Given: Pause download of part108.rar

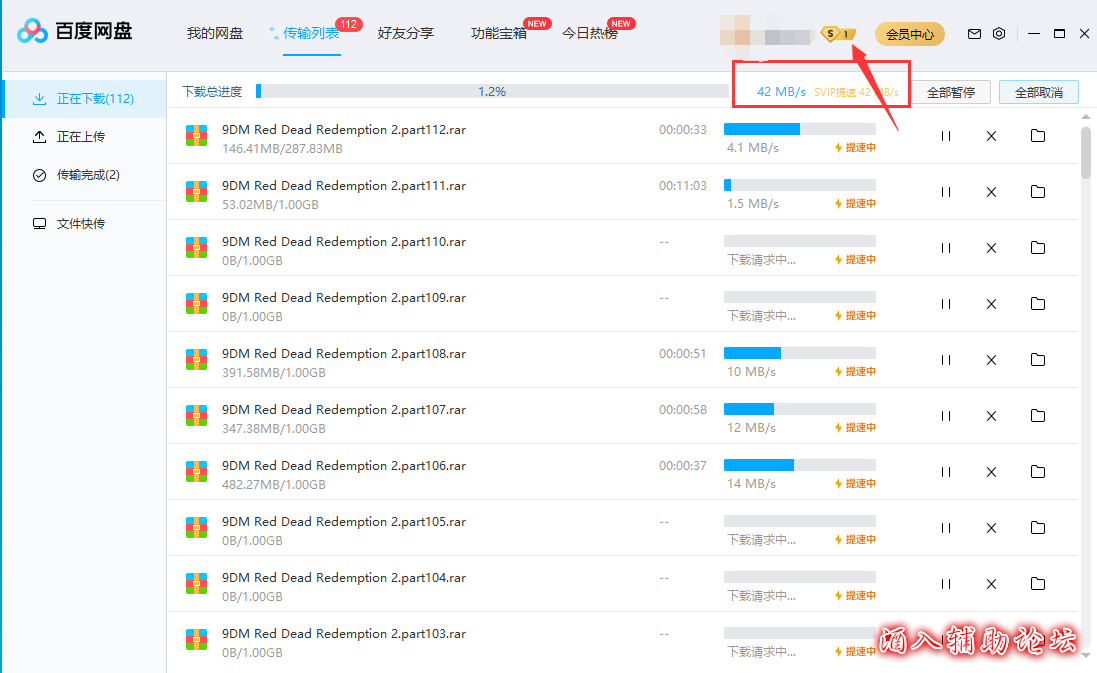Looking at the screenshot, I should pos(945,360).
